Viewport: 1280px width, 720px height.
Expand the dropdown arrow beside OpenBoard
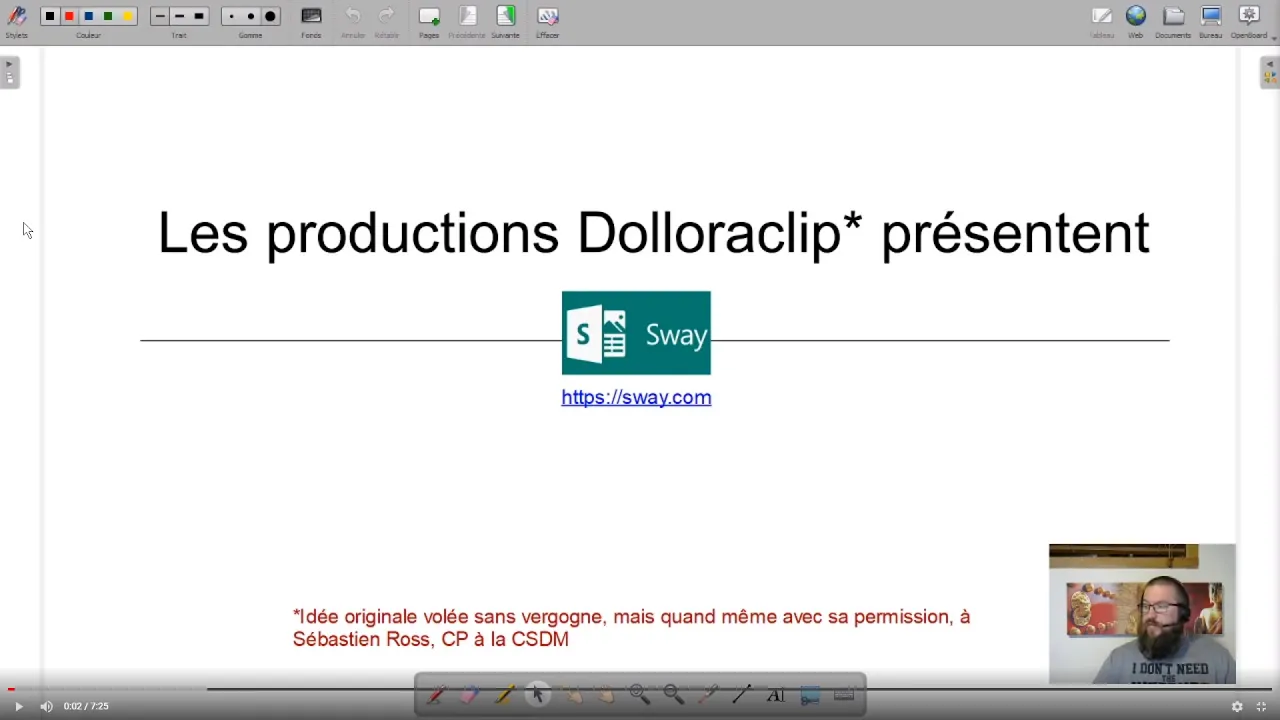1274,36
